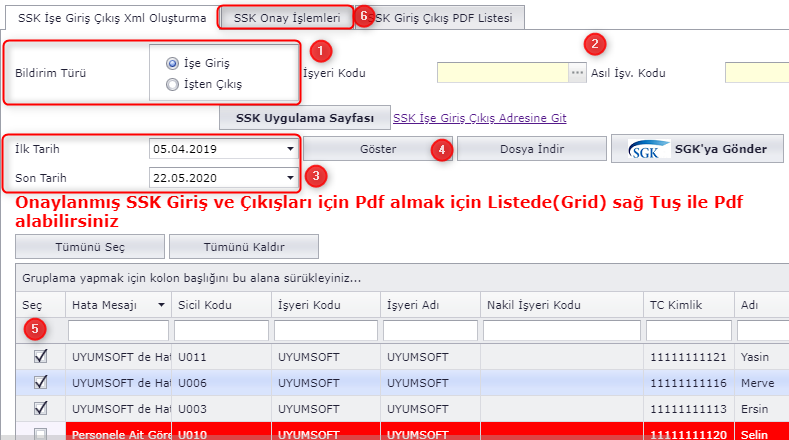
Task: Tick the checkbox in red row U010
Action: coord(39,432)
